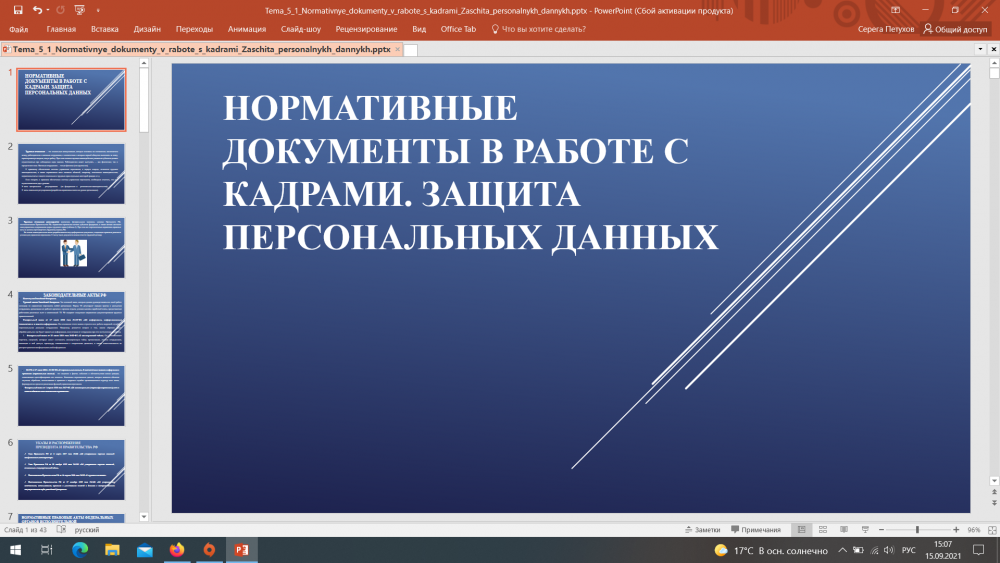The image size is (1000, 563).
Task: Click the slide panel scroll down arrow
Action: coord(143,517)
